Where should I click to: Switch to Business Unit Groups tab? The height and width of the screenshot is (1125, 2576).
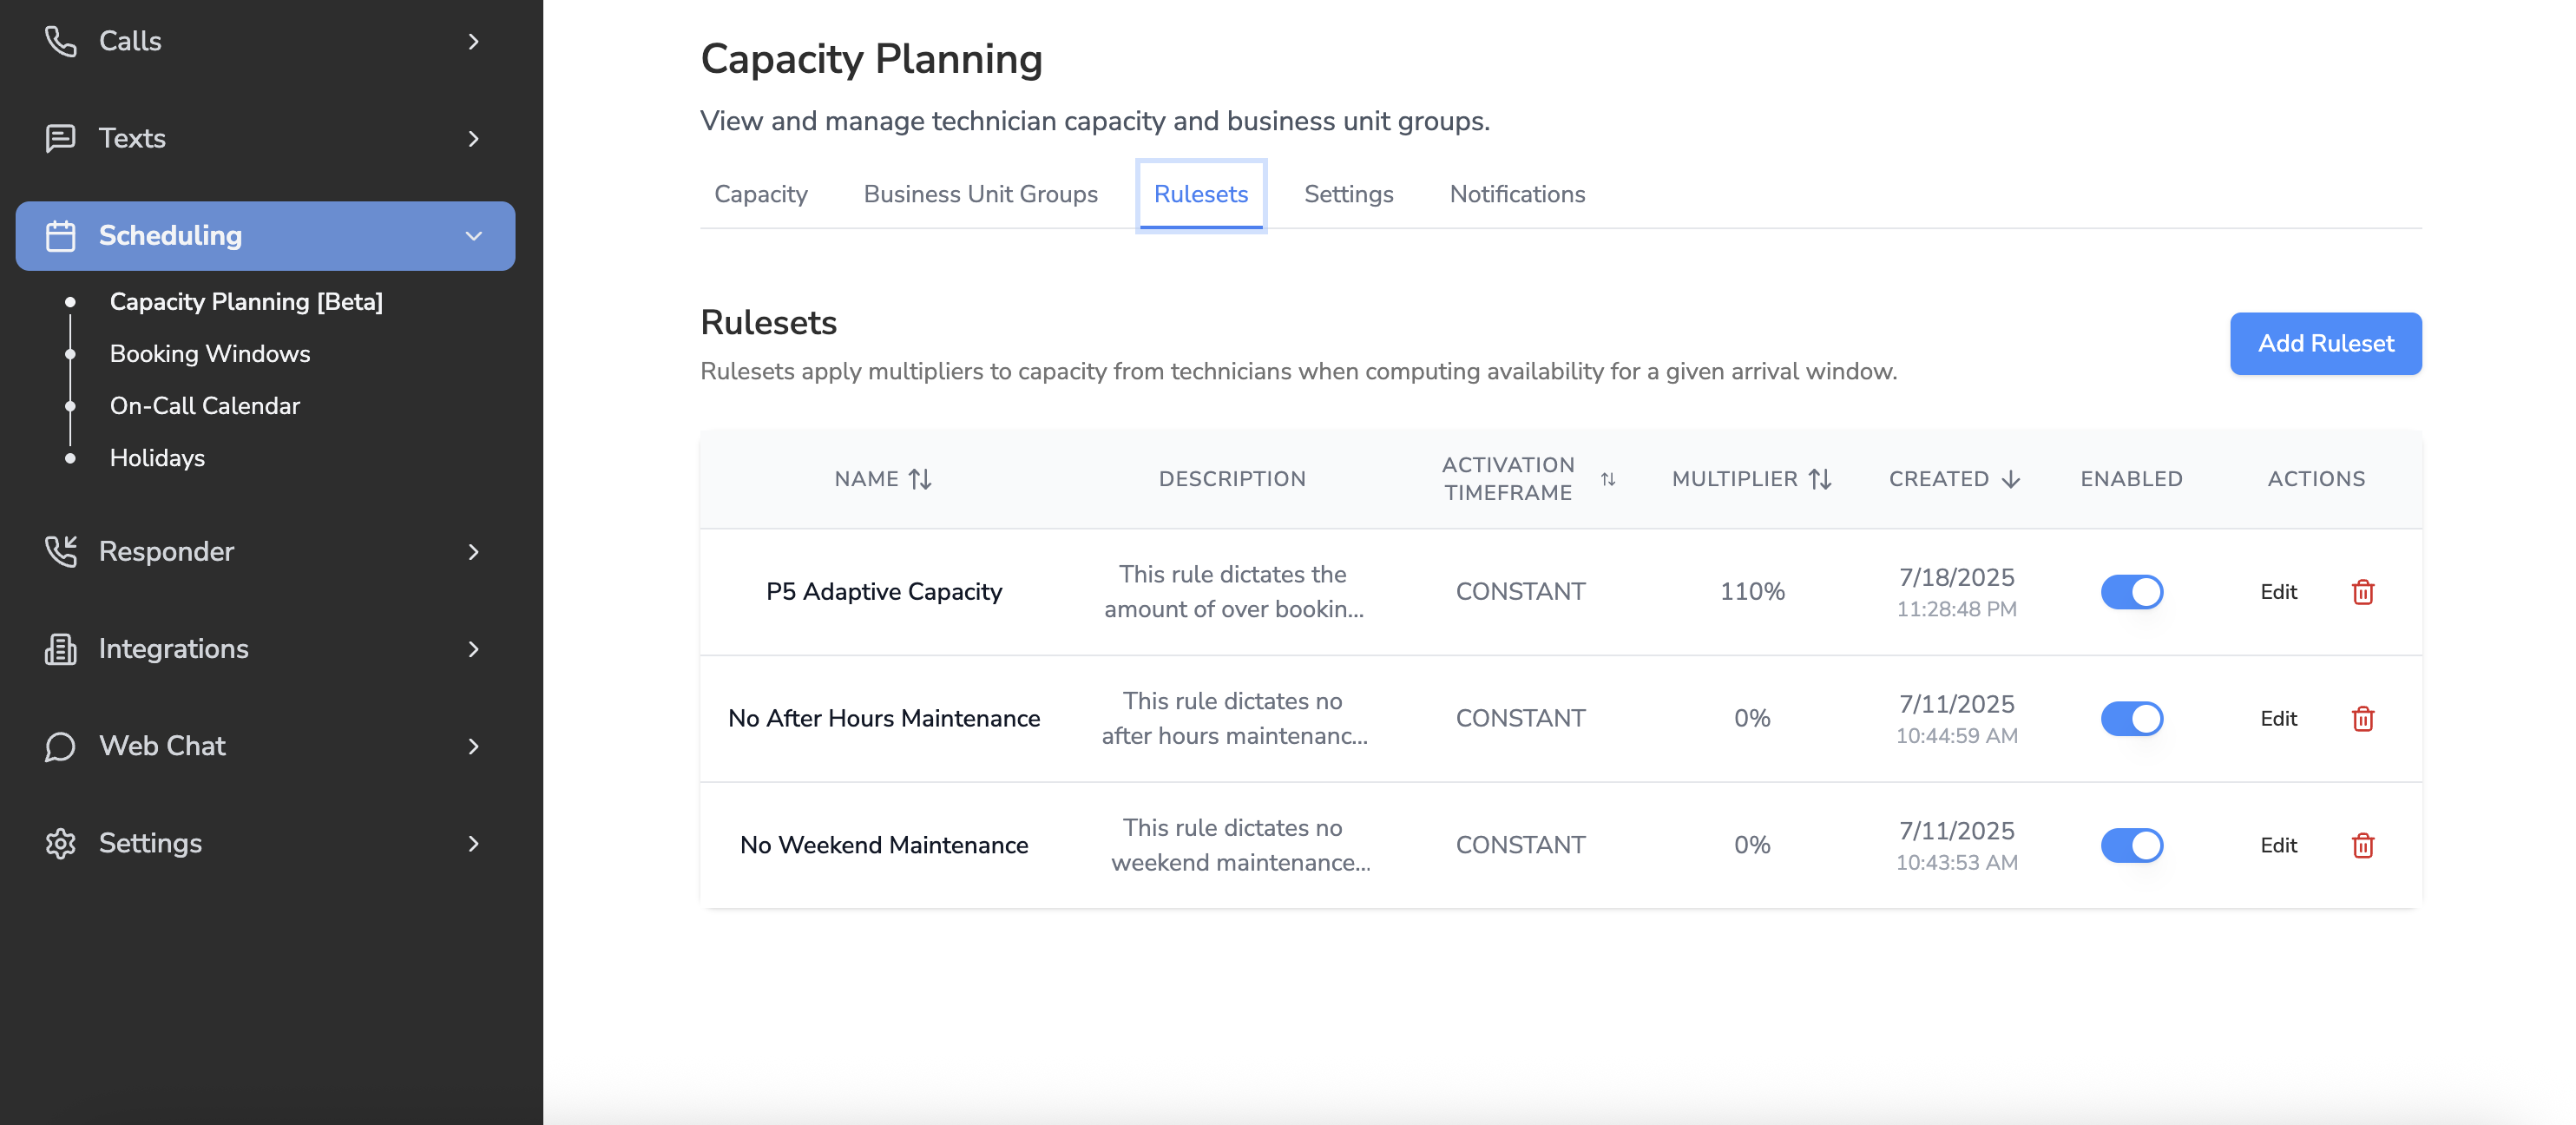click(x=980, y=194)
